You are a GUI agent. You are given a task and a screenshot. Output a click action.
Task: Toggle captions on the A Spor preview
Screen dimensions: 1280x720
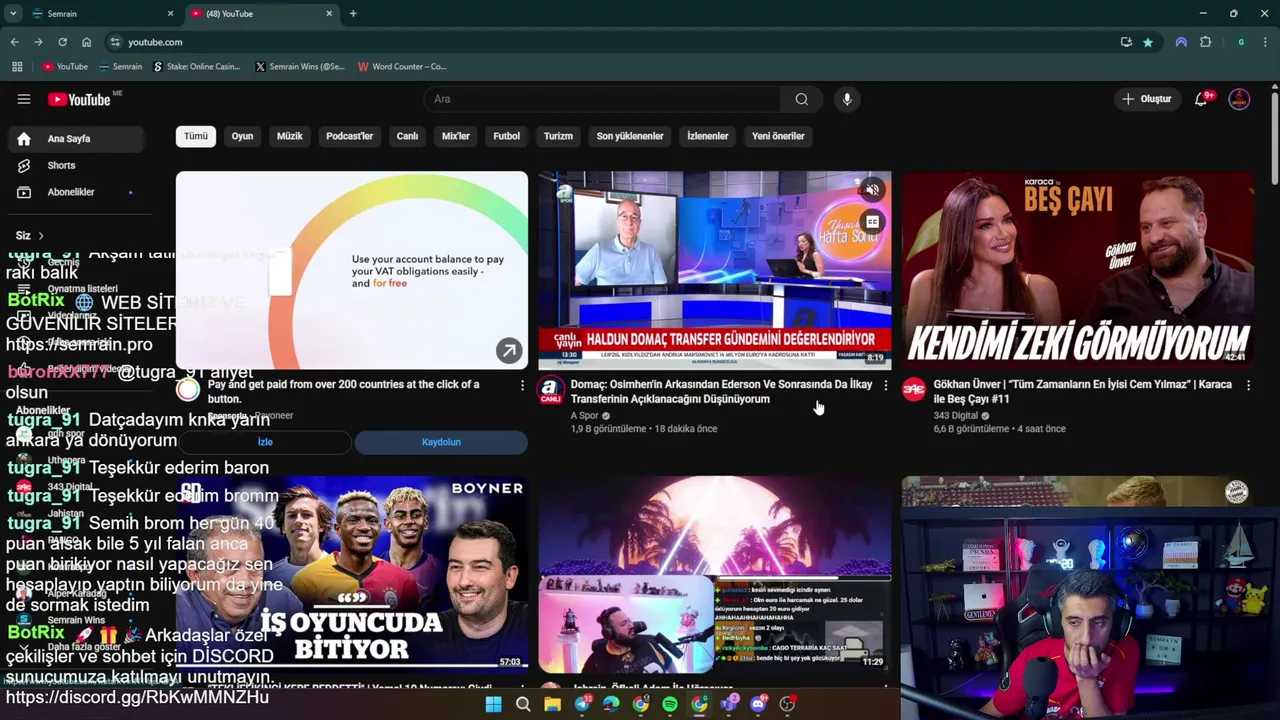pos(872,222)
